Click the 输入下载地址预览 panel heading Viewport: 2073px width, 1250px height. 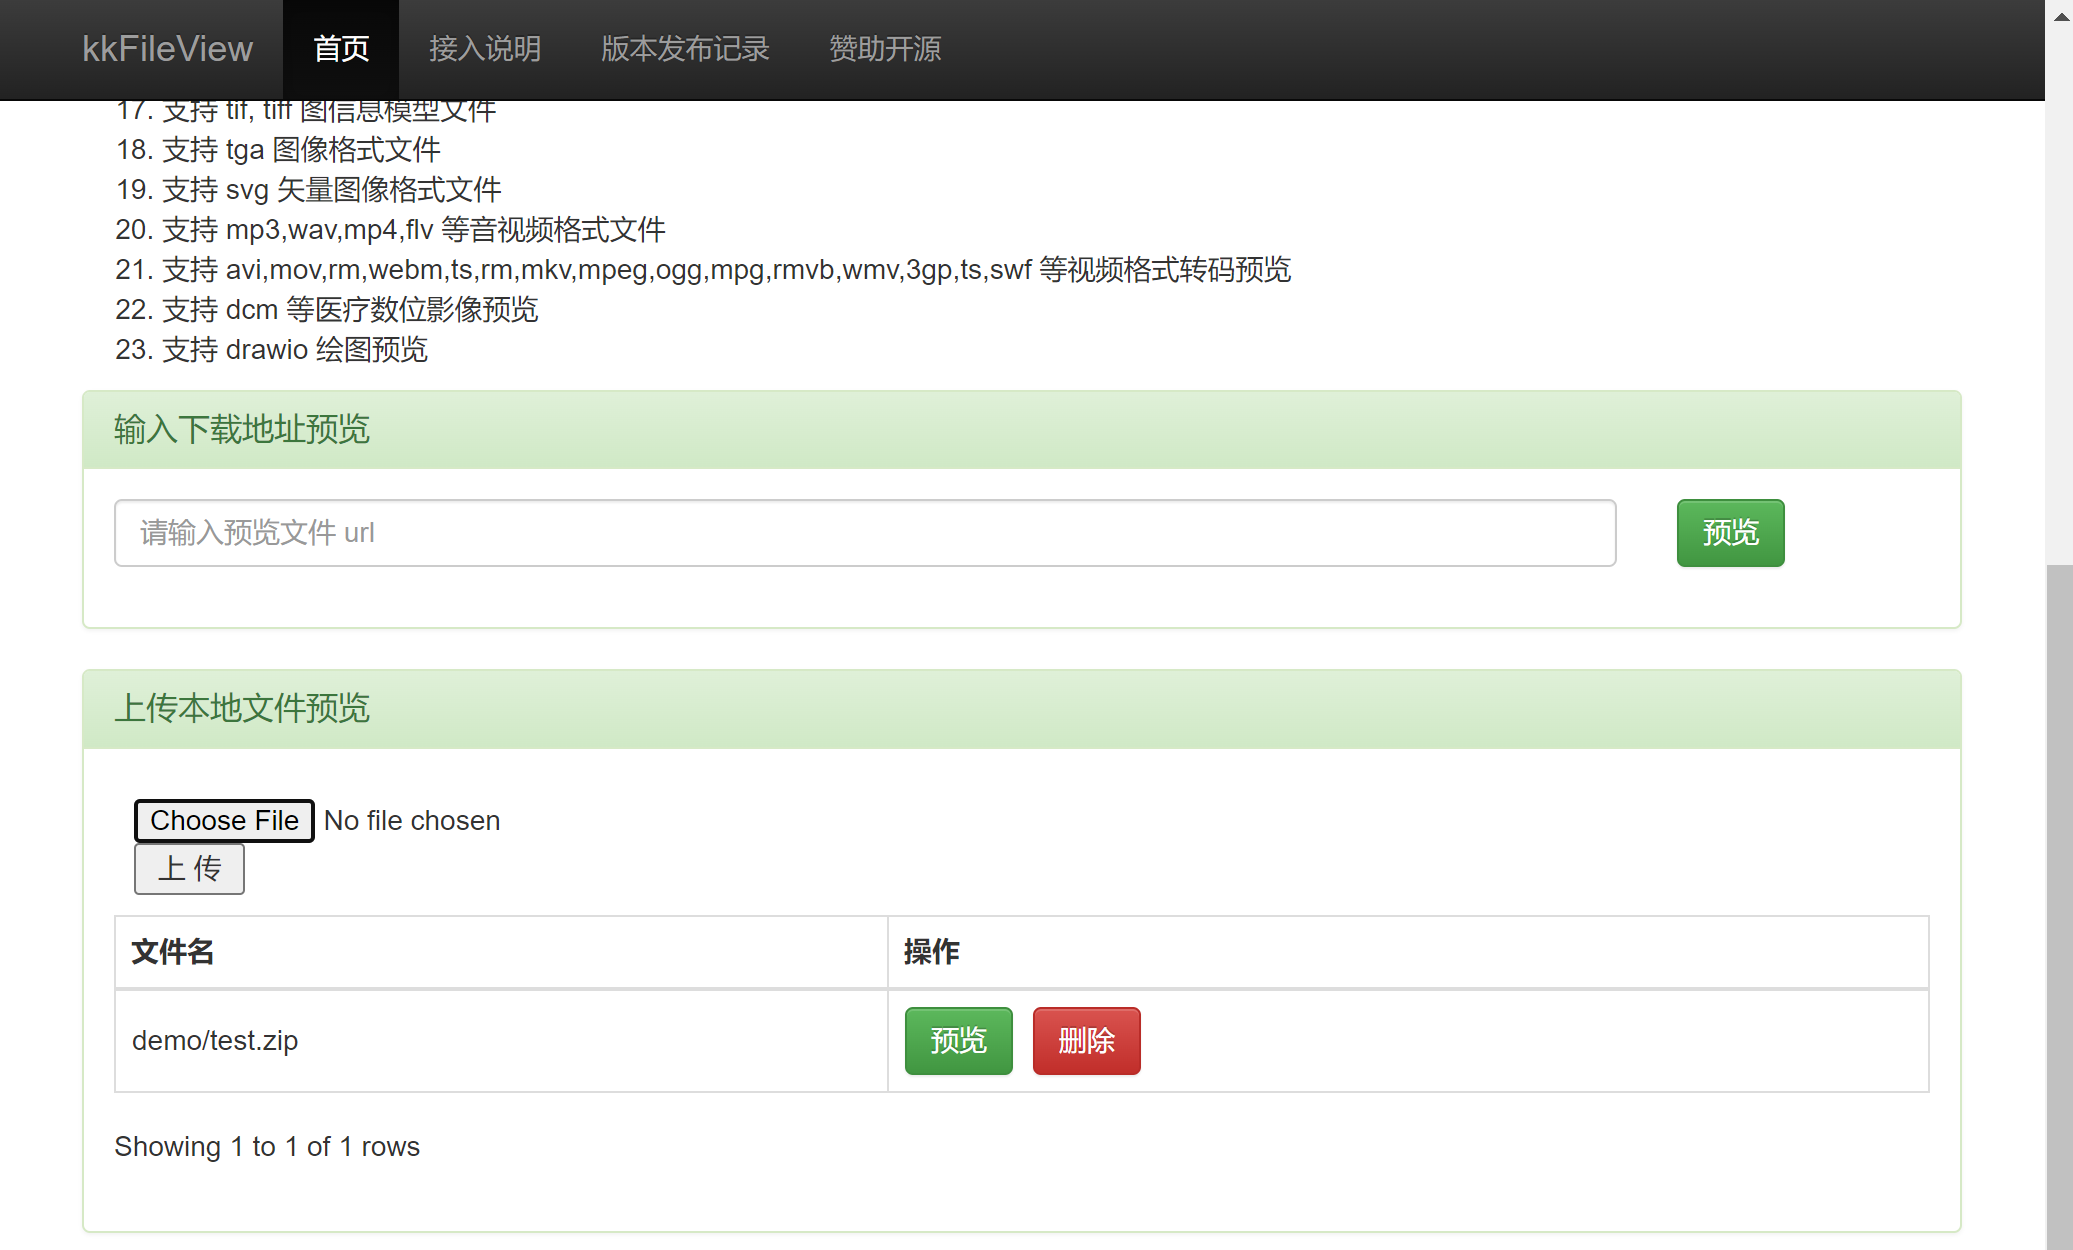coord(242,430)
